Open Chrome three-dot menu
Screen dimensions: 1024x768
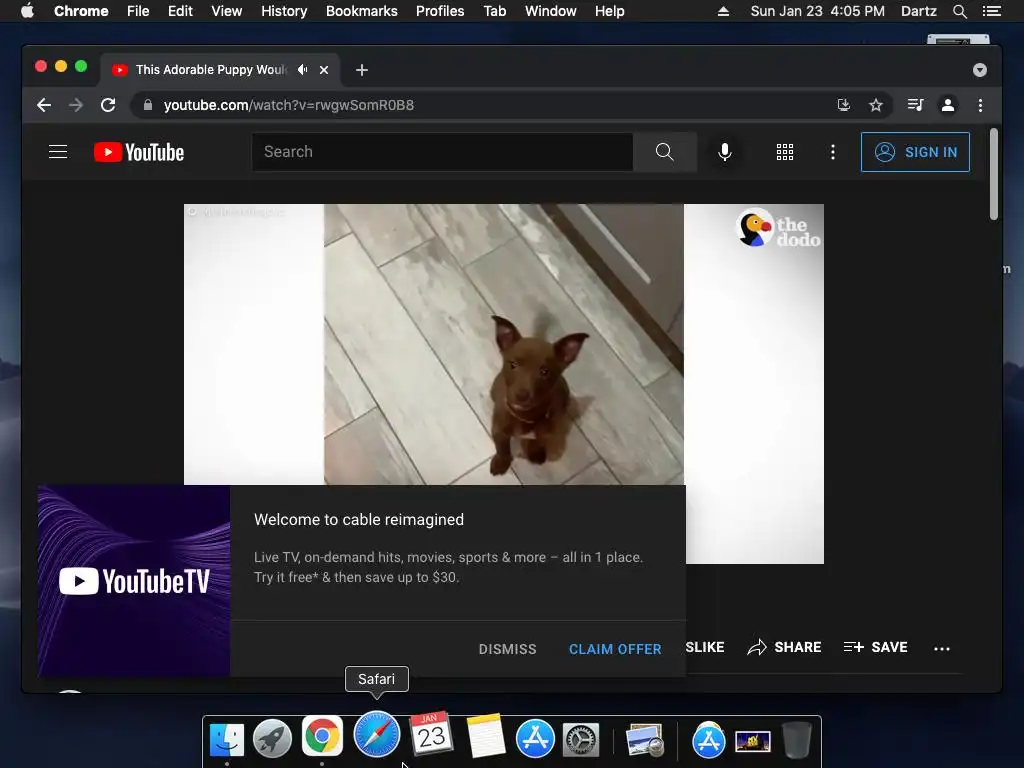[980, 105]
